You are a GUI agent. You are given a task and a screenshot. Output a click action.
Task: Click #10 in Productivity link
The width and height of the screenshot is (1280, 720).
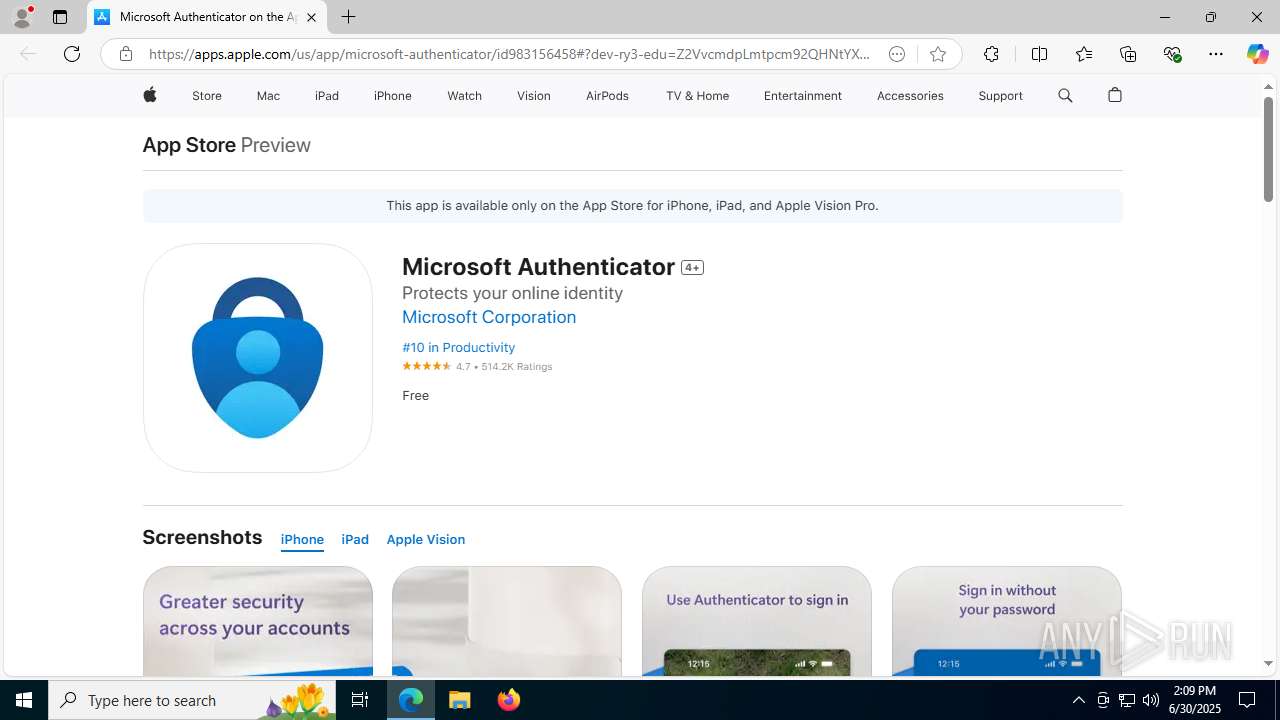coord(458,347)
